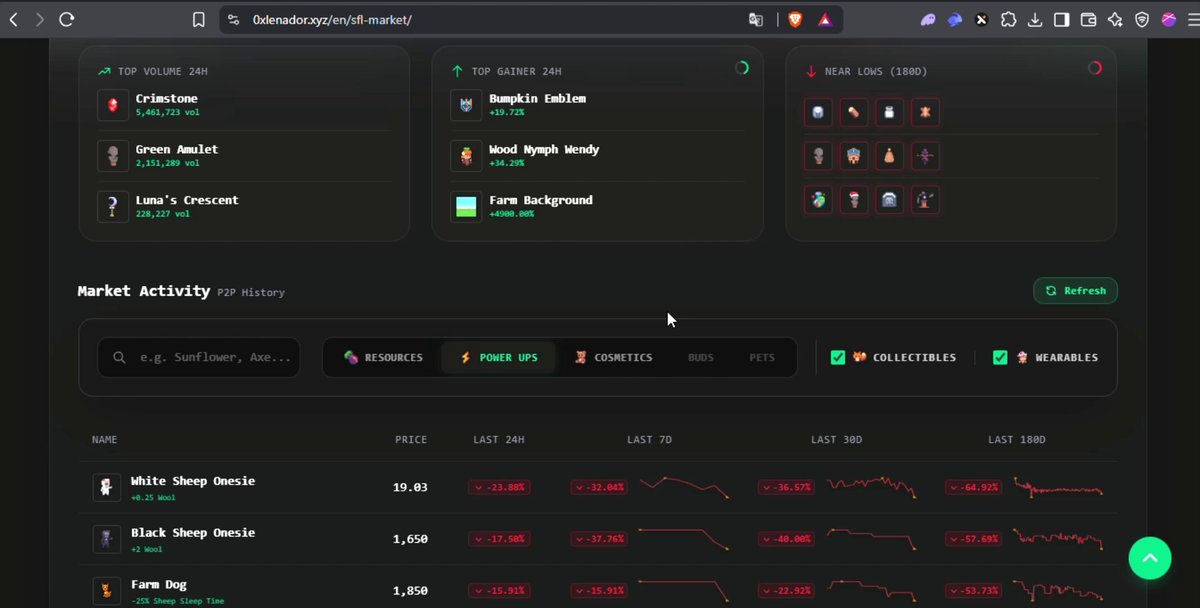The width and height of the screenshot is (1200, 608).
Task: Open Brave Leo AI sparkle icon
Action: [x=1115, y=19]
